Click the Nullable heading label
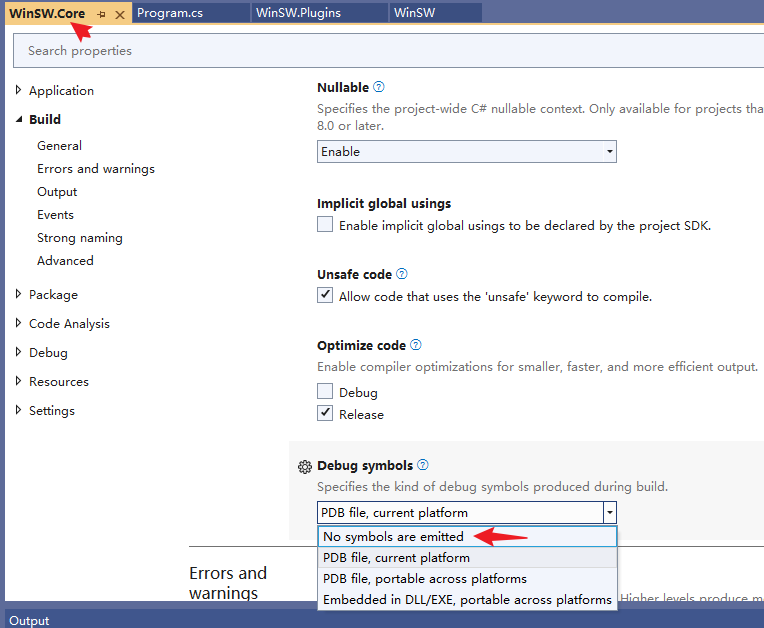 click(343, 87)
